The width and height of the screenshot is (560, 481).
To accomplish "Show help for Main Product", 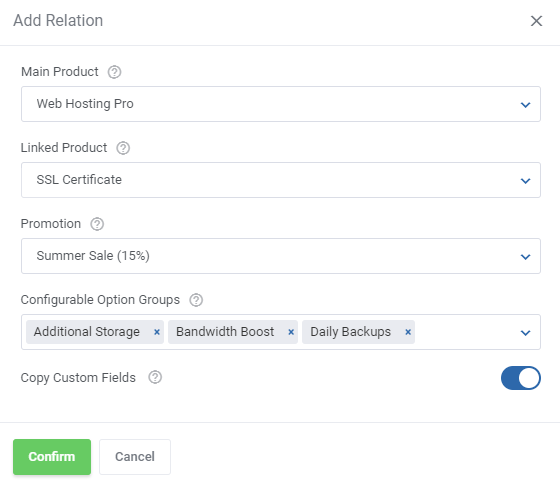I will tap(114, 72).
